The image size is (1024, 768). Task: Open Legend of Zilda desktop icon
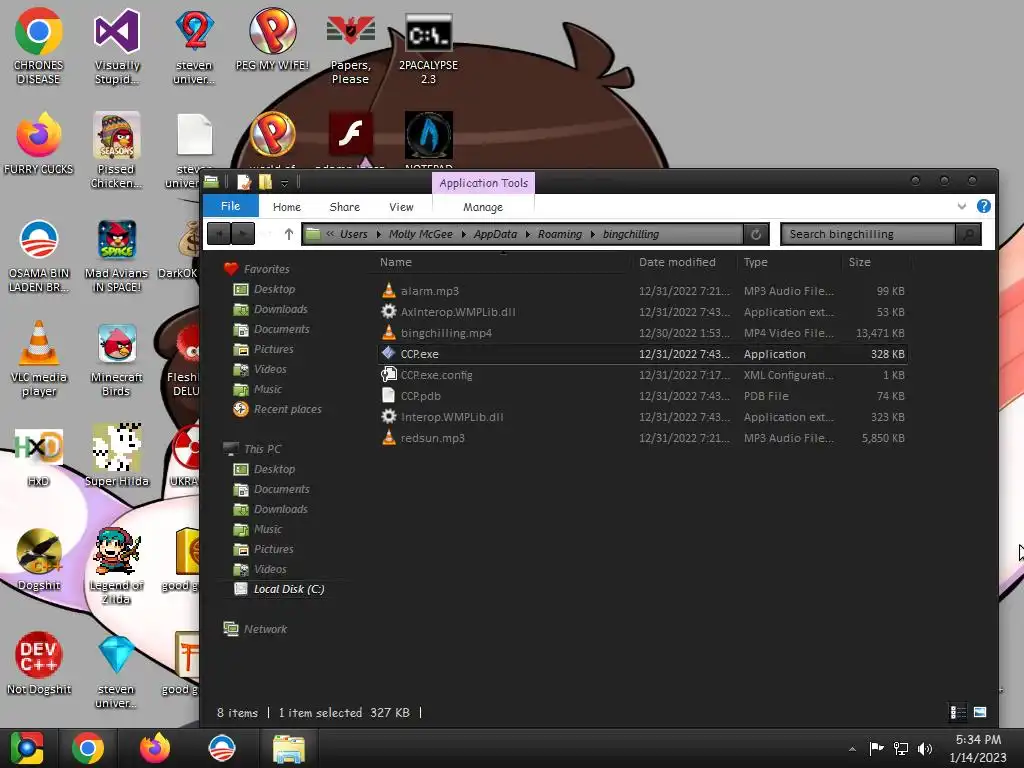coord(116,566)
